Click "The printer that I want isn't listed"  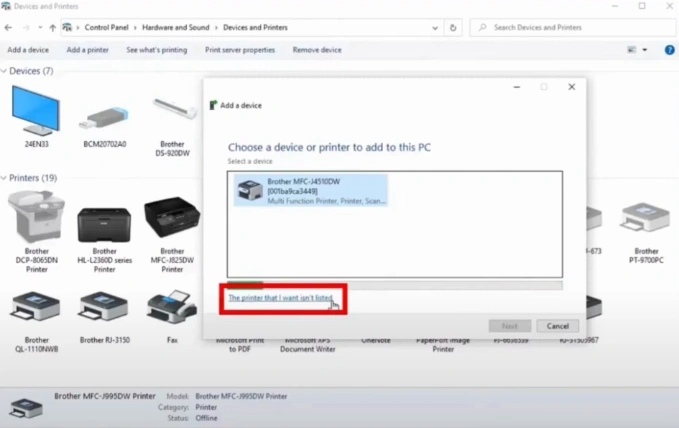click(x=279, y=298)
